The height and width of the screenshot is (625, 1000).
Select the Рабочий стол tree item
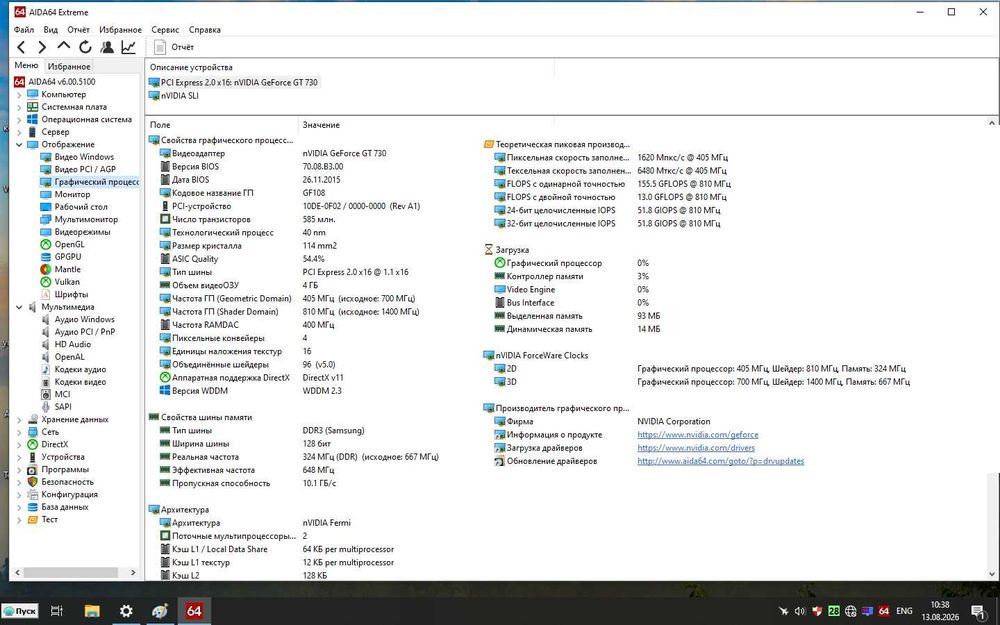[x=81, y=207]
